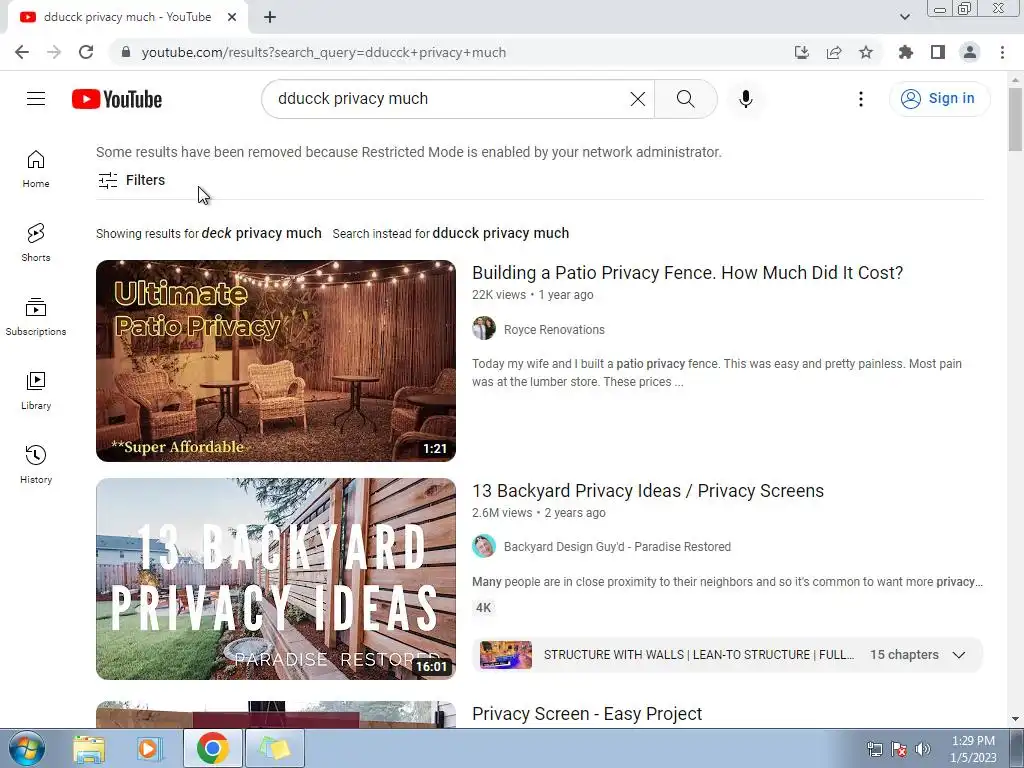The height and width of the screenshot is (768, 1024).
Task: Bookmark this page with star icon
Action: pos(866,52)
